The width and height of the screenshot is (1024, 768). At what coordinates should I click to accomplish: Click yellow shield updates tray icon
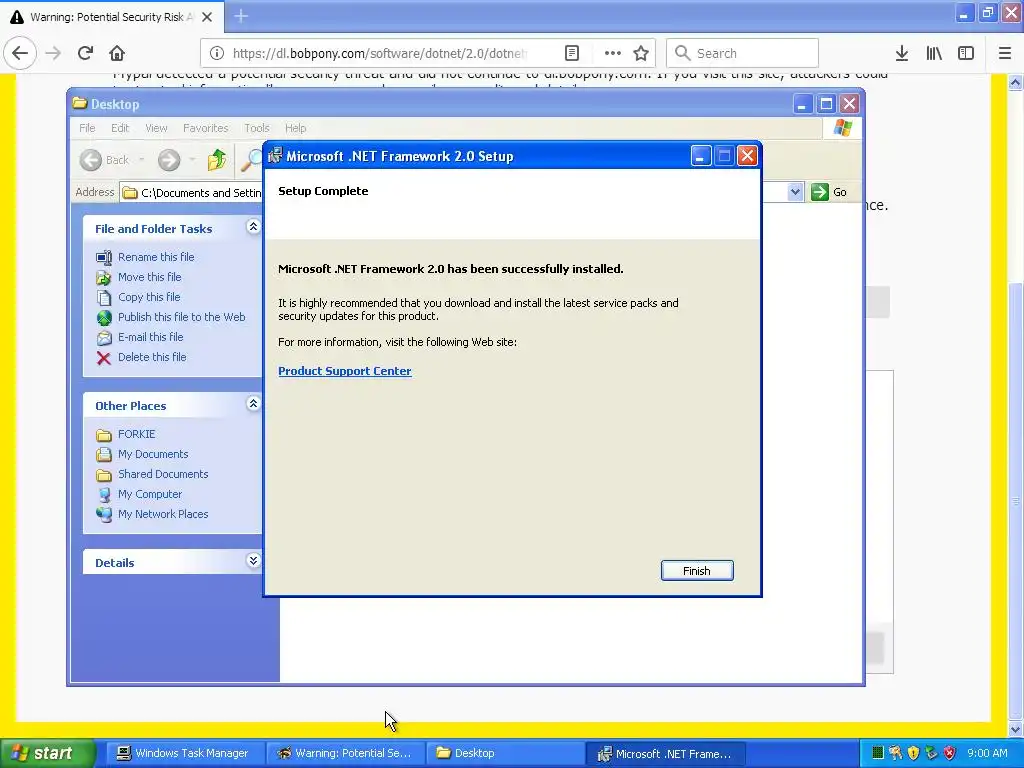pos(913,753)
